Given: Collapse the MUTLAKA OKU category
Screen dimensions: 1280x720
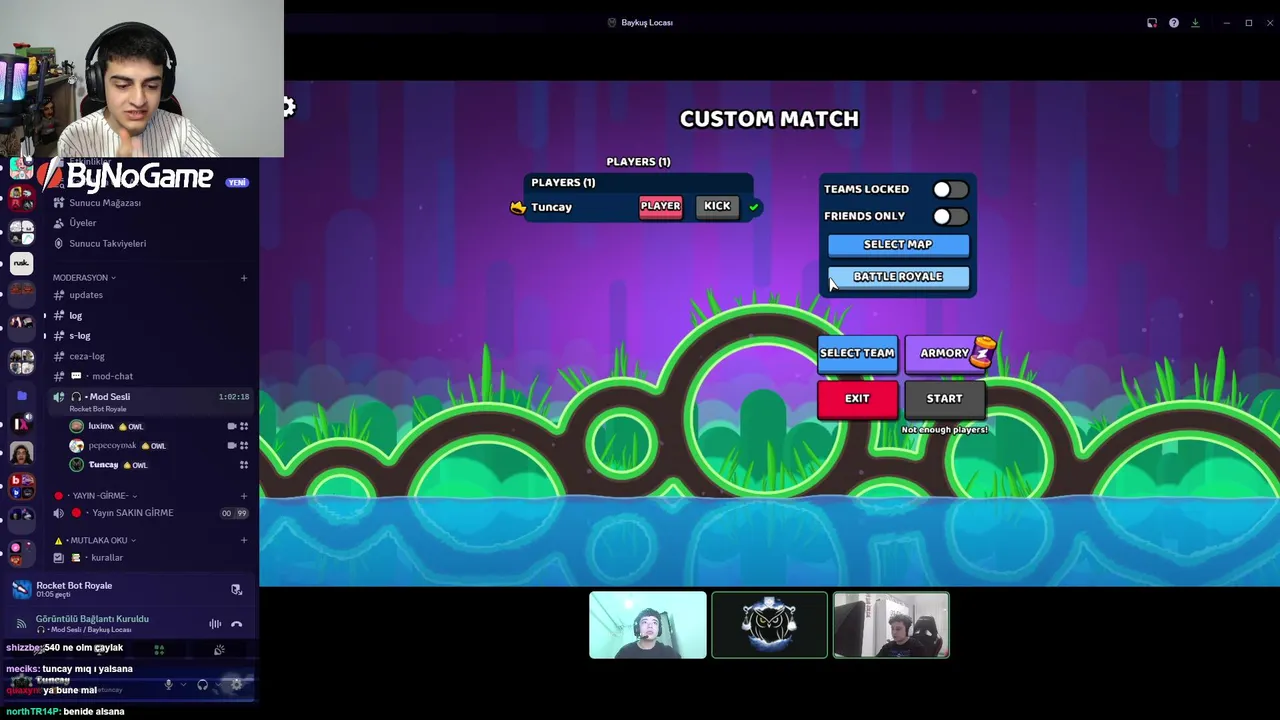Looking at the screenshot, I should pos(95,540).
